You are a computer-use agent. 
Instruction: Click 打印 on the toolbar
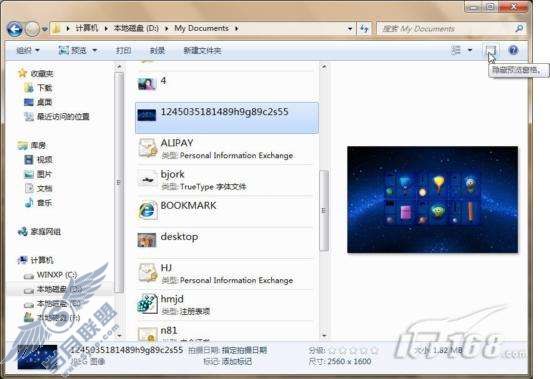coord(123,51)
